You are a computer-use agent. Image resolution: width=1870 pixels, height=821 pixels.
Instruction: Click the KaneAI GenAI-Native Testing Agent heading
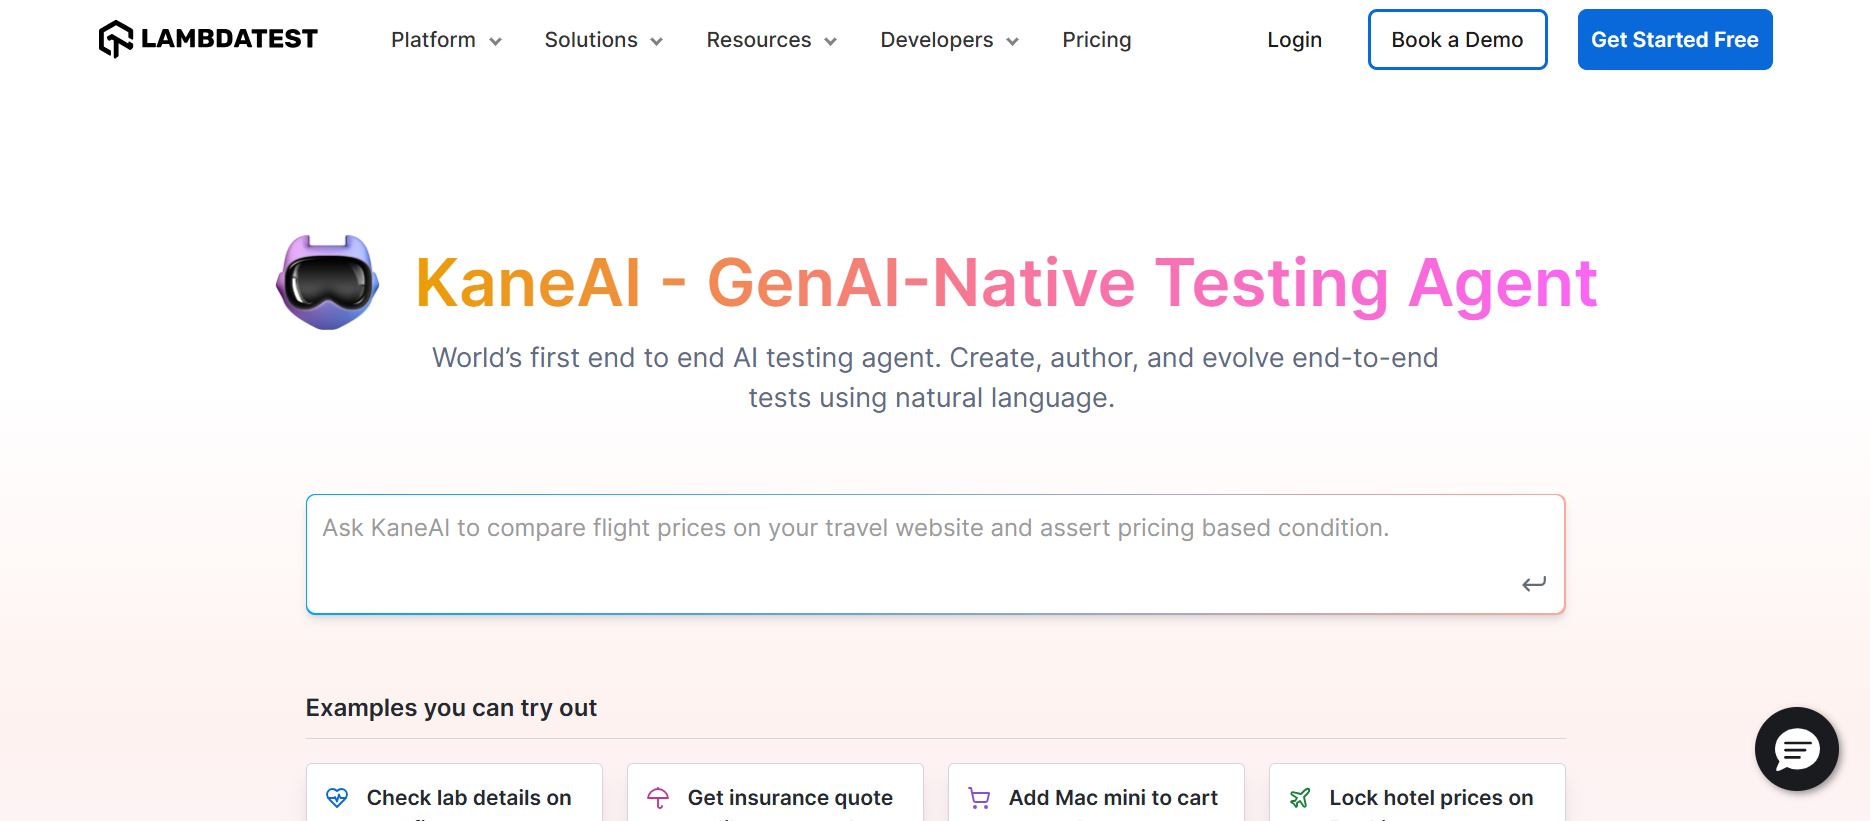click(x=1006, y=283)
